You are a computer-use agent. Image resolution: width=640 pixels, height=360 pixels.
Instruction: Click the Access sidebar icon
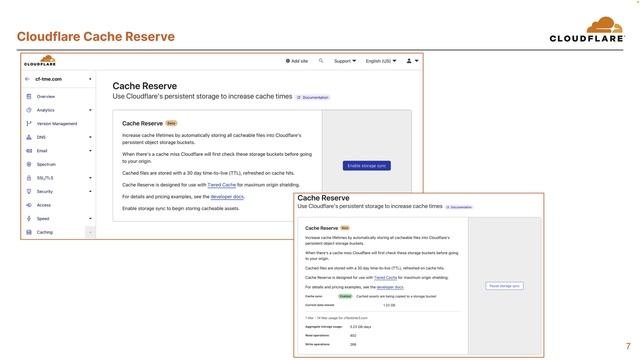click(x=29, y=205)
